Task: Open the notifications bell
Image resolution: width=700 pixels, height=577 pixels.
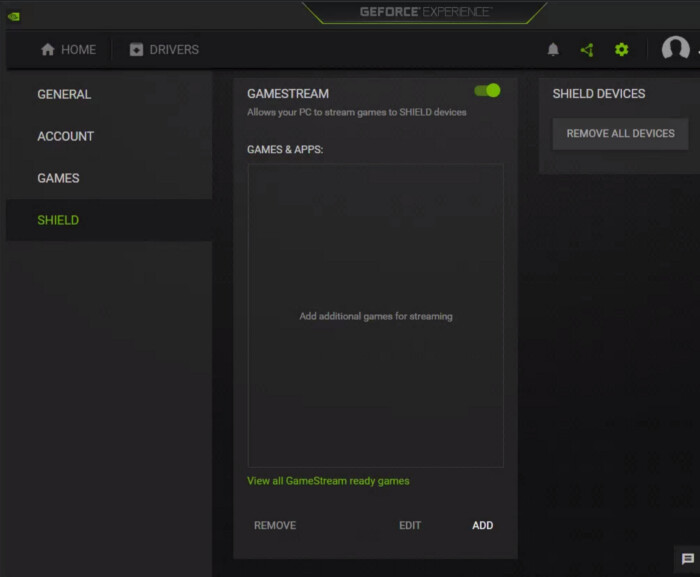Action: click(553, 50)
